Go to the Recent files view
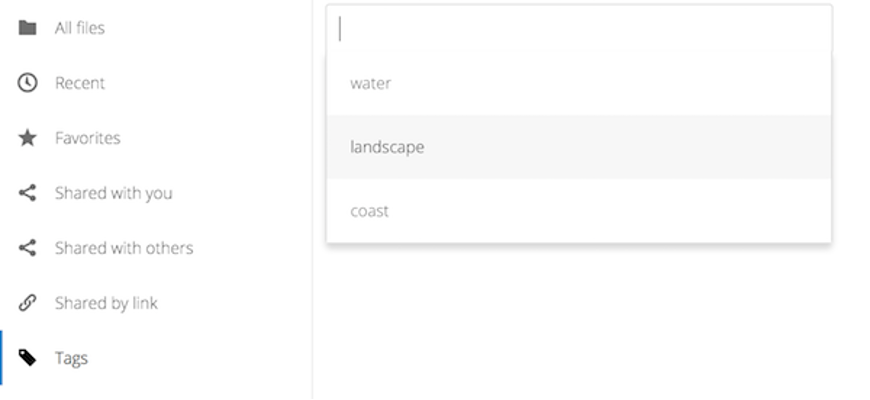870x400 pixels. point(80,83)
